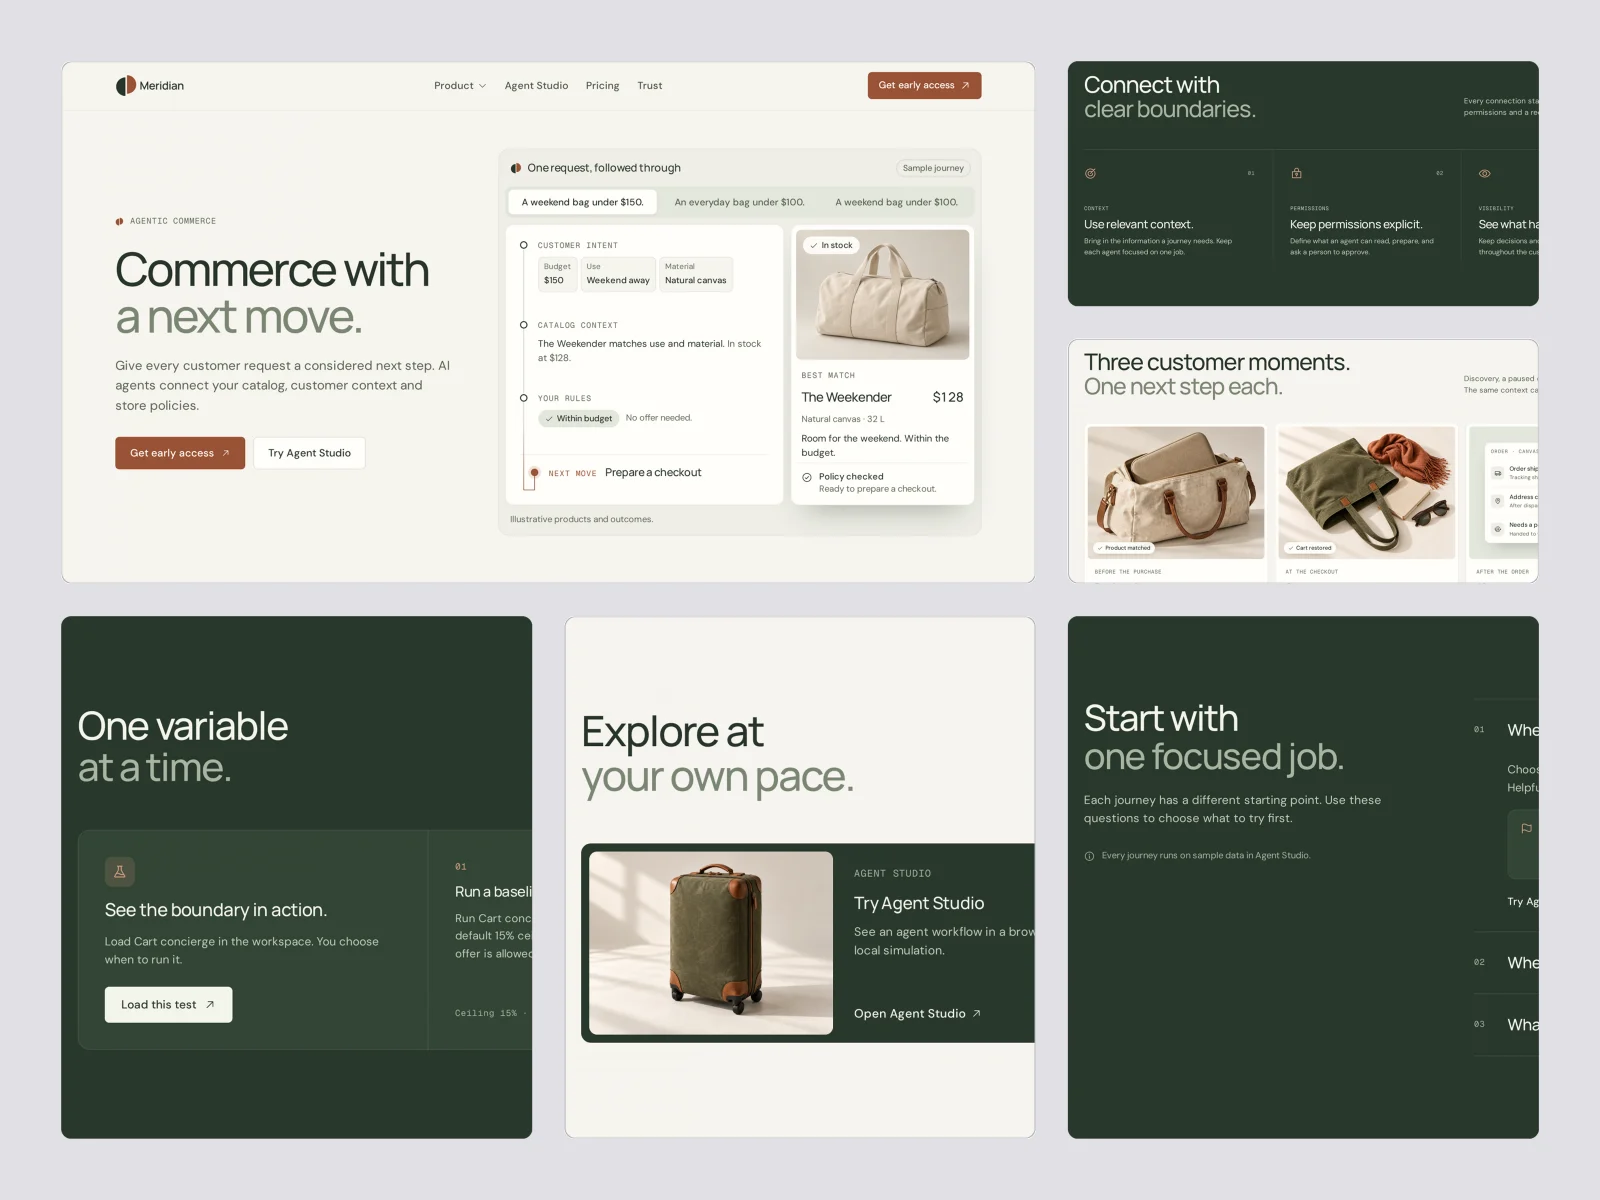This screenshot has height=1200, width=1600.
Task: Click the Sample journey badge
Action: (933, 168)
